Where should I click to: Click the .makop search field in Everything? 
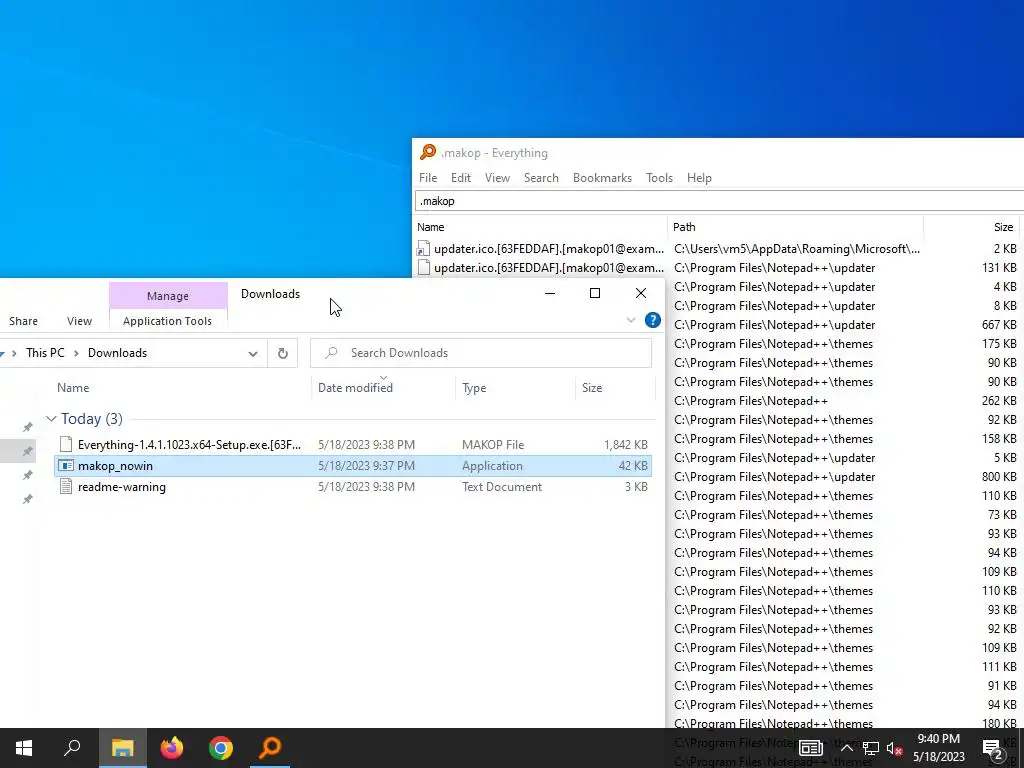(718, 201)
